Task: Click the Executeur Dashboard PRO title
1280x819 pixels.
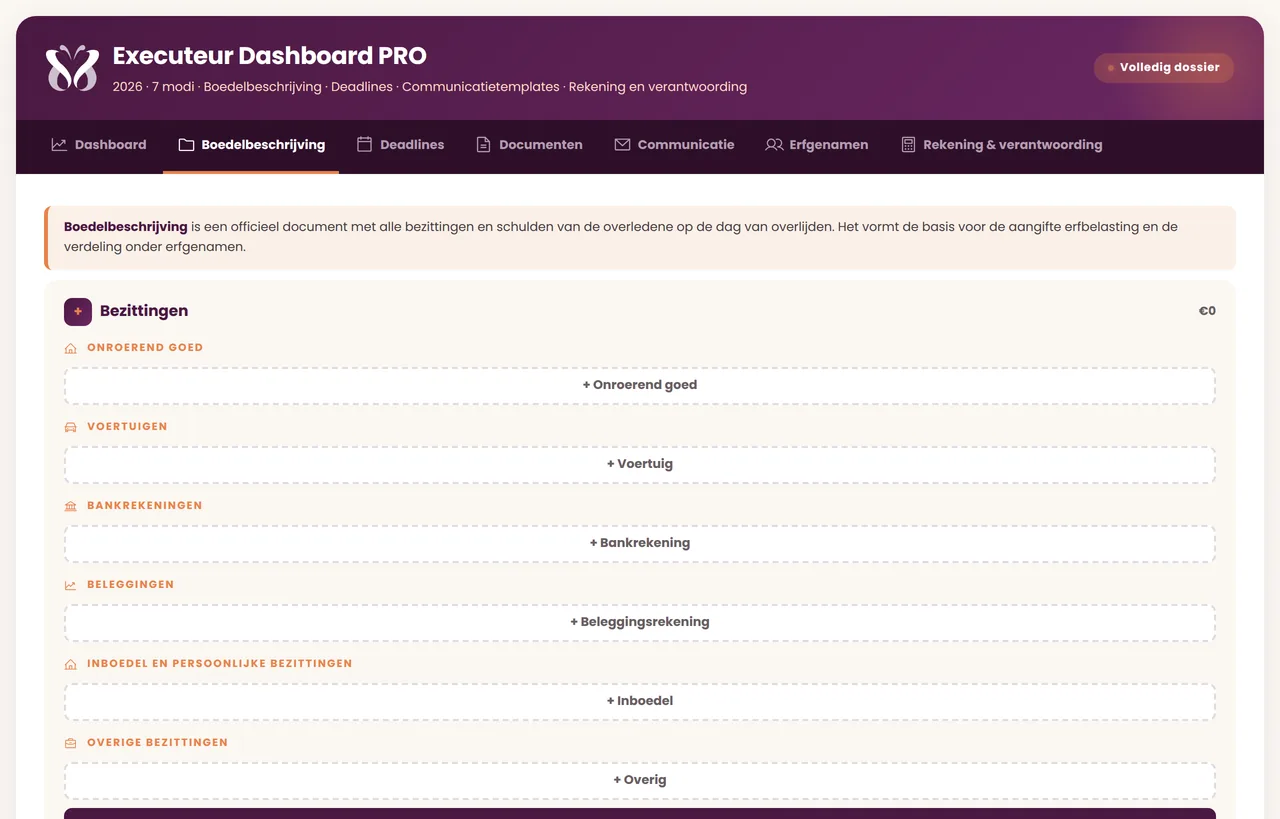Action: click(x=270, y=56)
